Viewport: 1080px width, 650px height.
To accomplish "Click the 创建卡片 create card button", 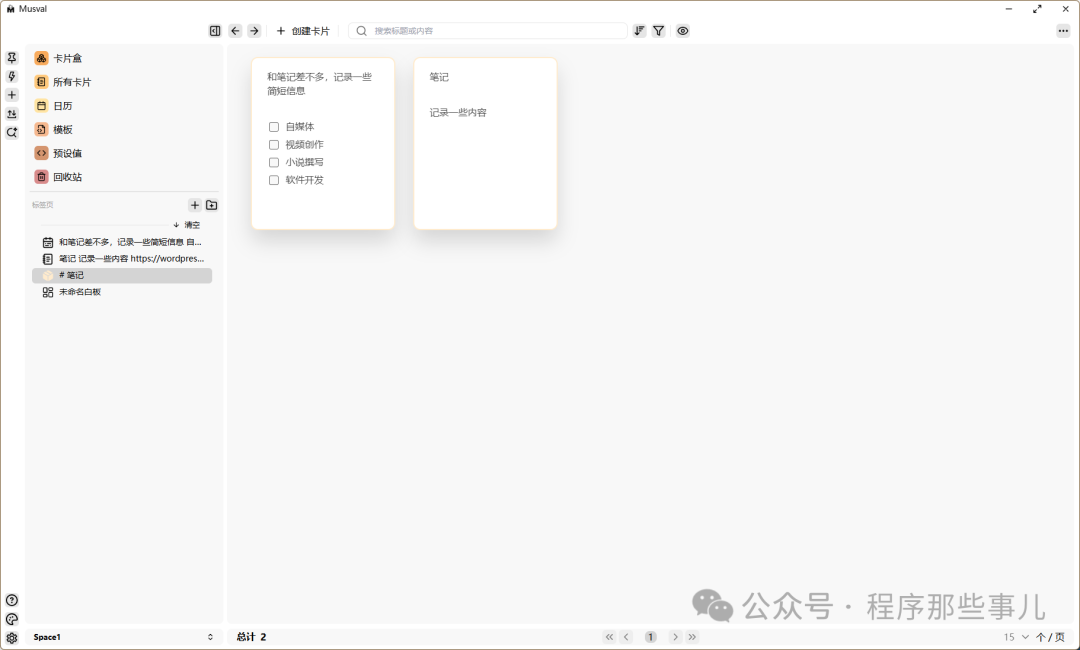I will (x=302, y=31).
